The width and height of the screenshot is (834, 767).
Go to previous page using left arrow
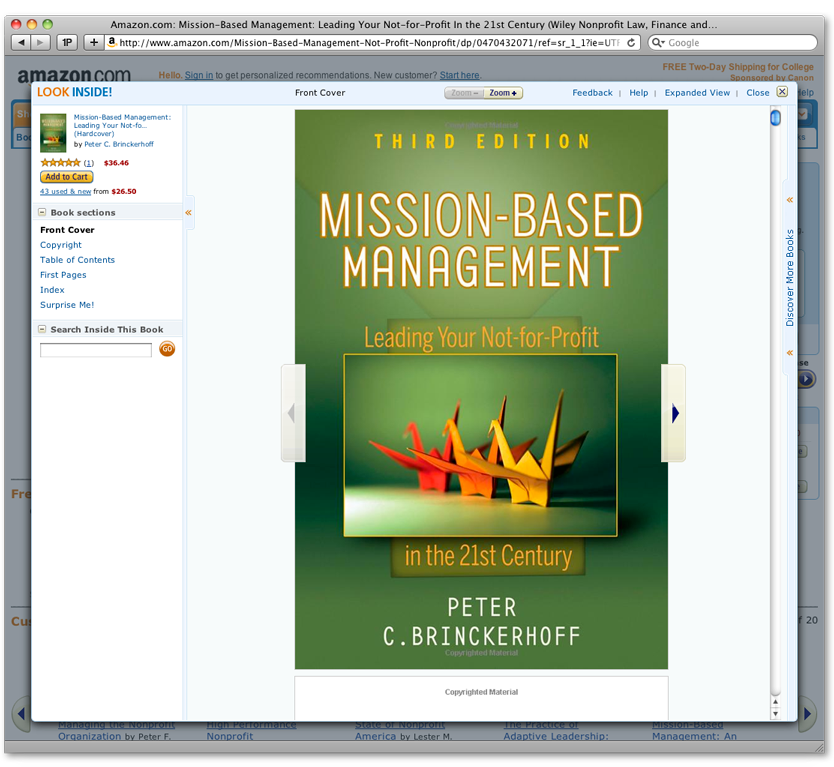coord(293,413)
